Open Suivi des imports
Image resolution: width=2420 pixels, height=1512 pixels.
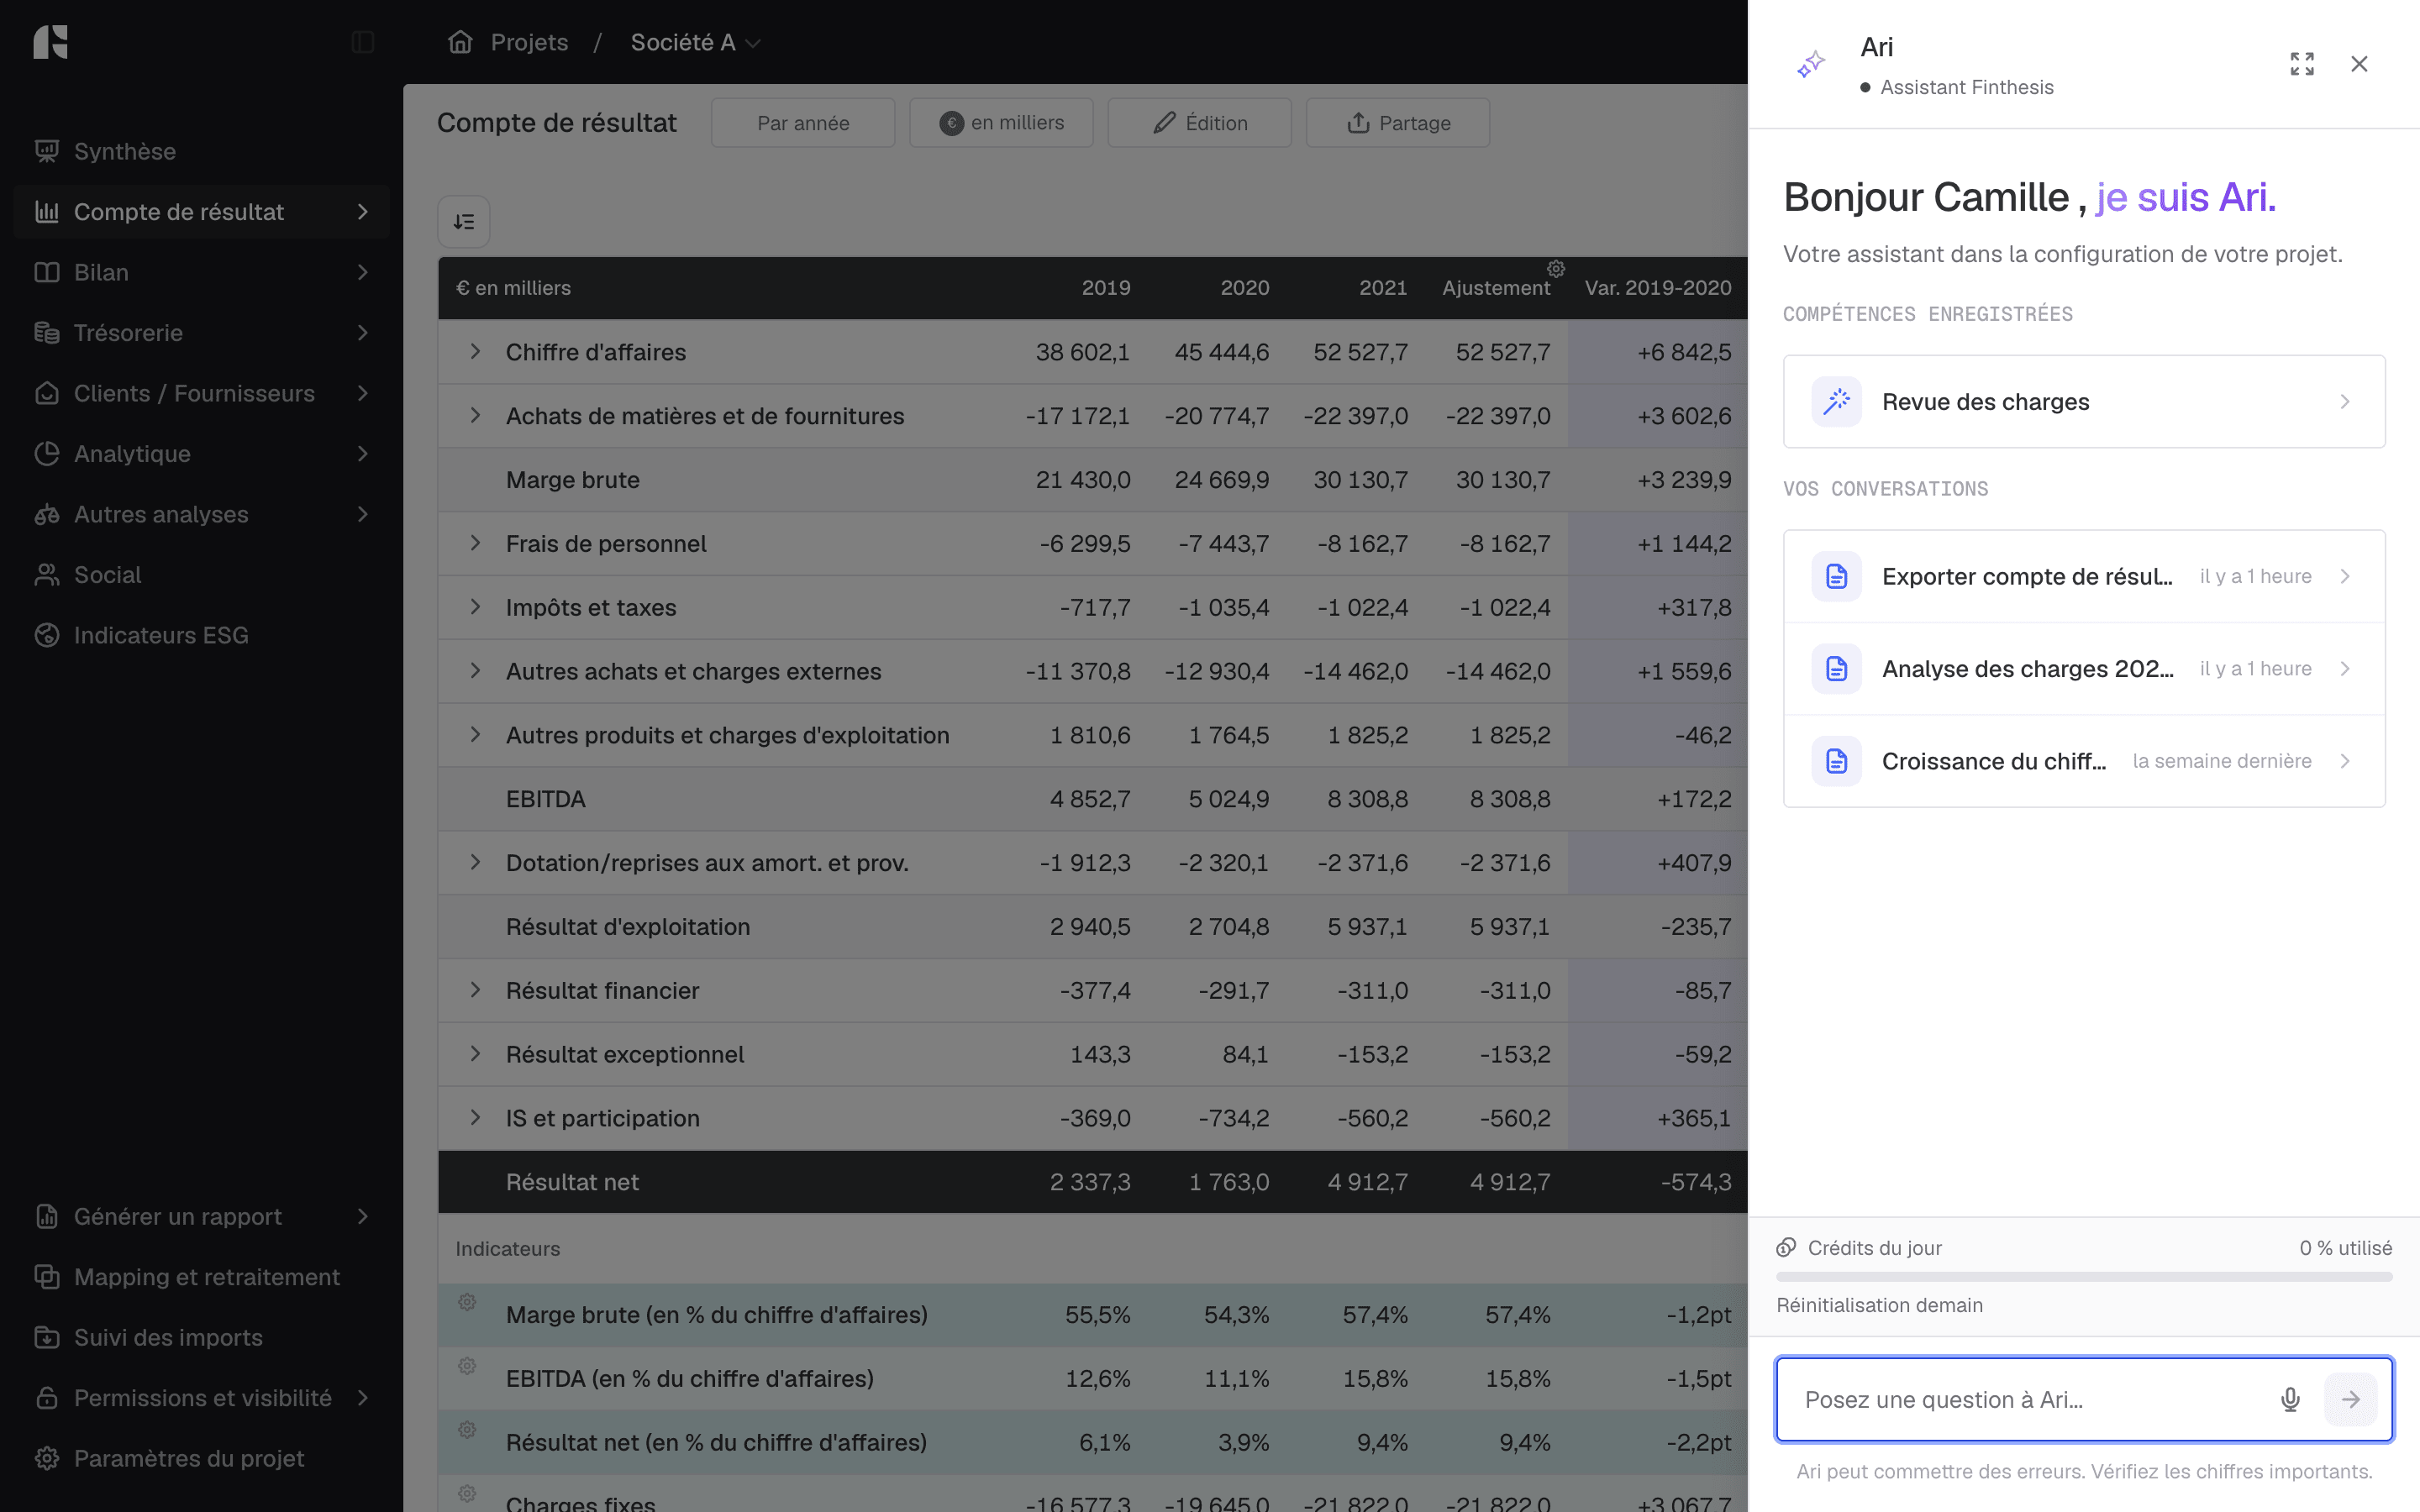pos(201,1337)
